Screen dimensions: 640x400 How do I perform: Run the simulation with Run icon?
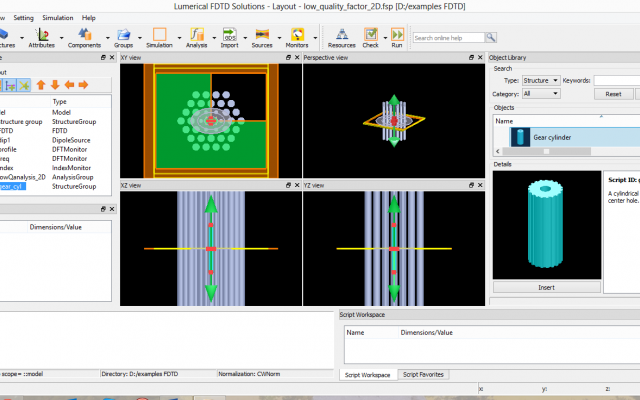pyautogui.click(x=397, y=35)
